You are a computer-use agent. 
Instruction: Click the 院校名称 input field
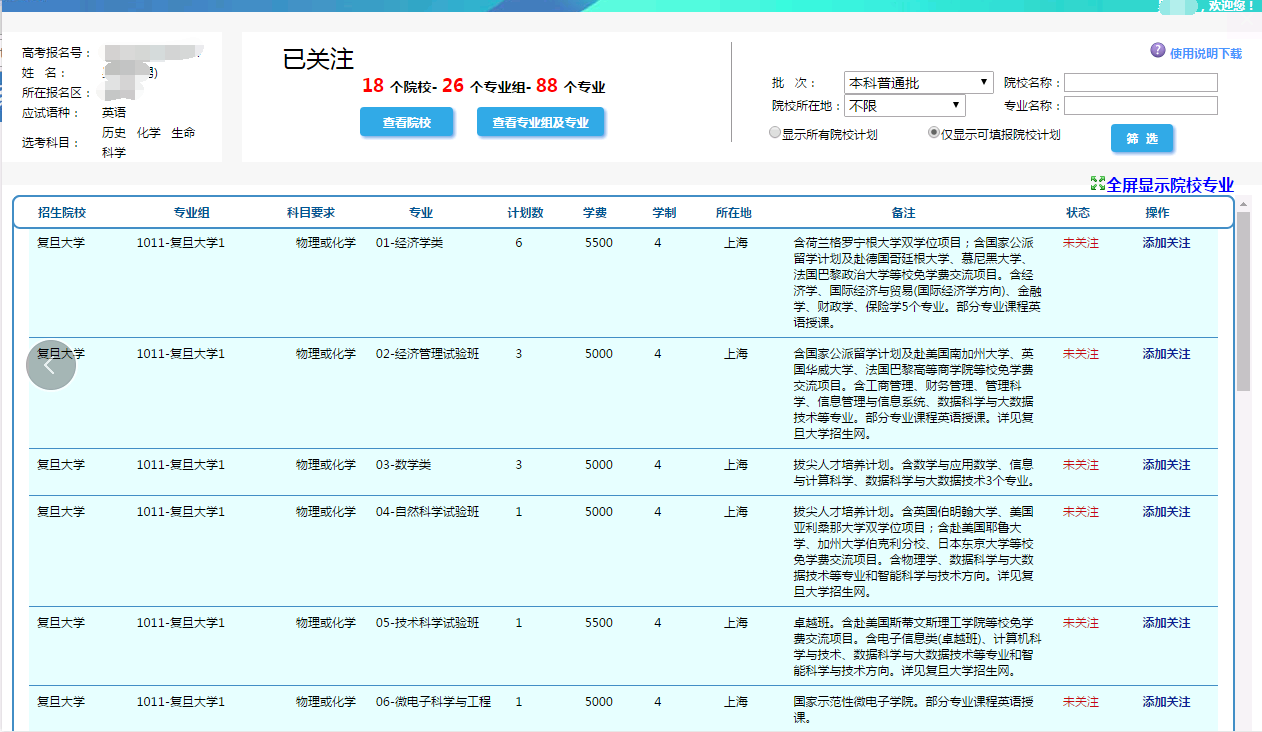[x=1141, y=82]
